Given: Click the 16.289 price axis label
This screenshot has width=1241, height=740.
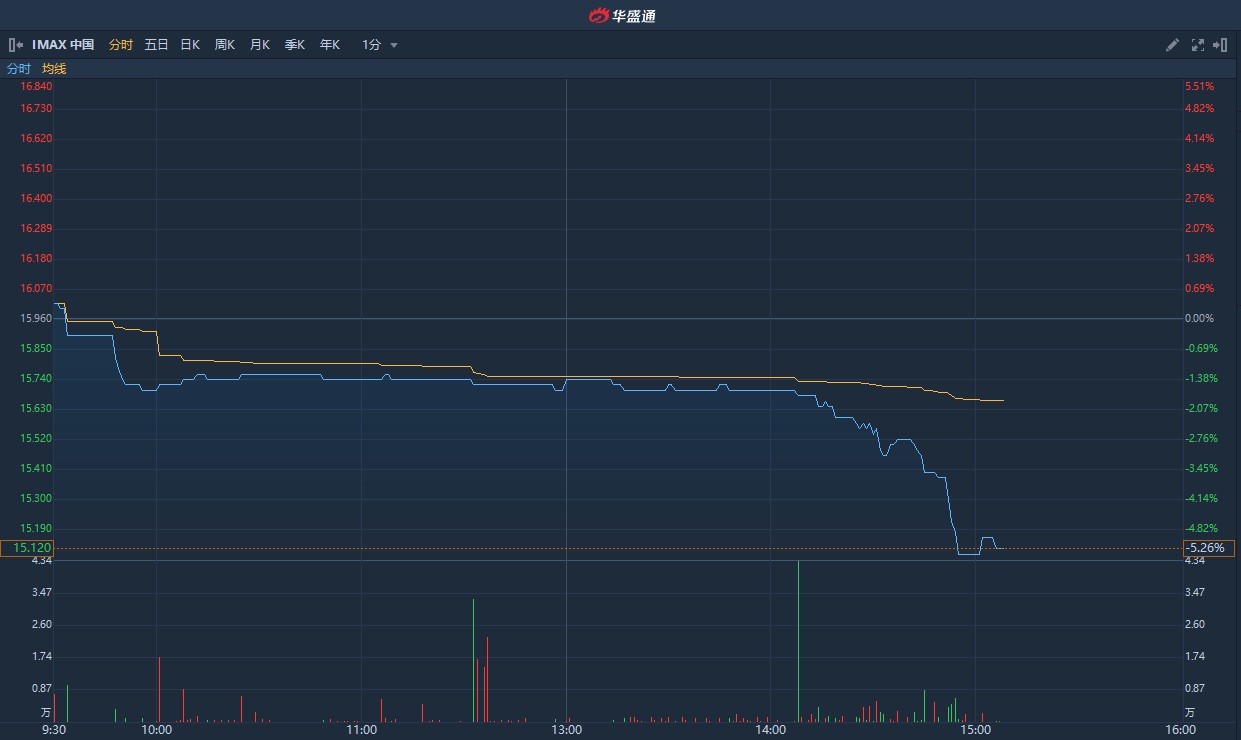Looking at the screenshot, I should click(36, 228).
